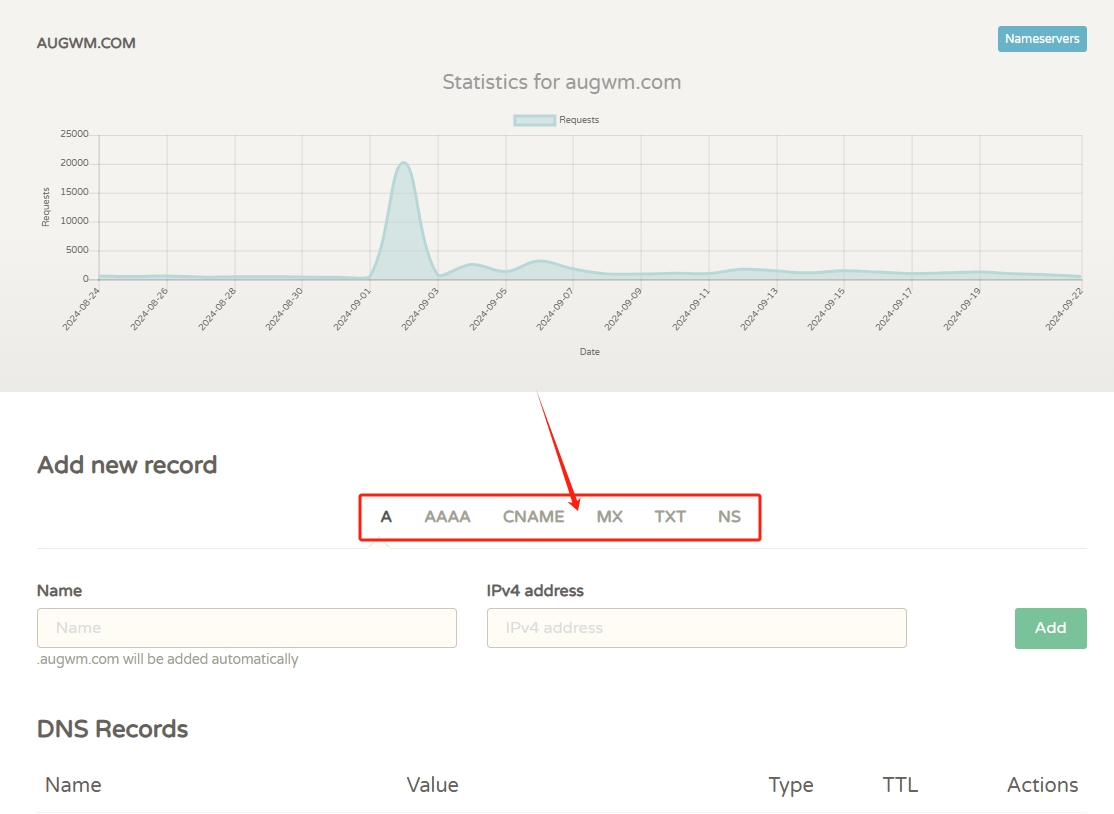Click the TTL column header
Viewport: 1114px width, 814px height.
coord(900,785)
